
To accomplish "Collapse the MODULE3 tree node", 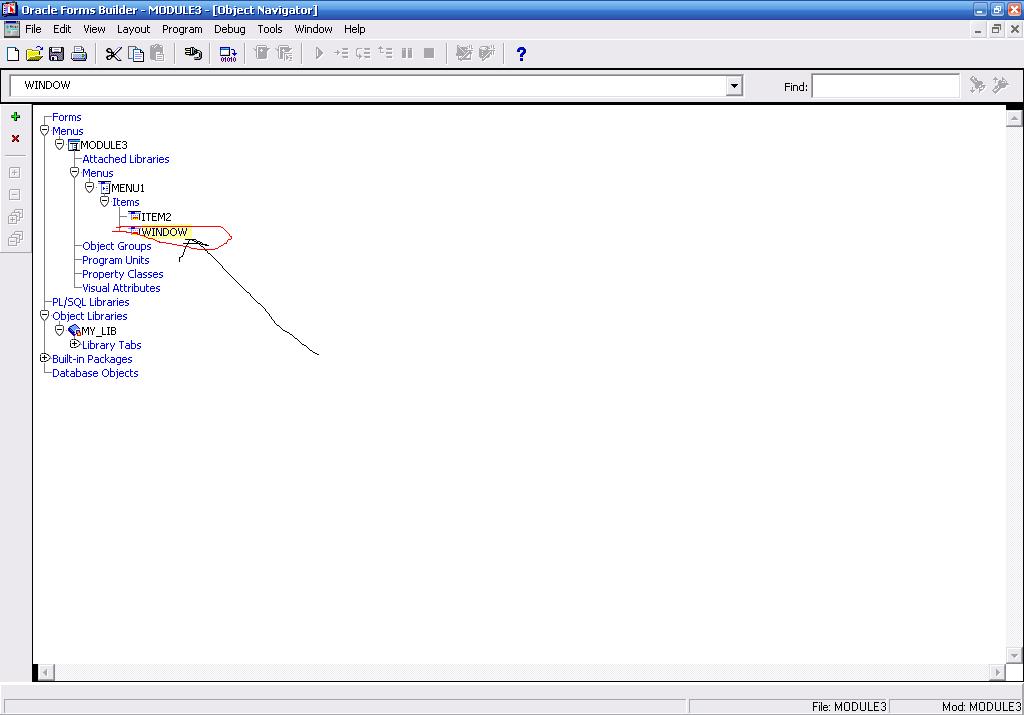I will point(60,145).
